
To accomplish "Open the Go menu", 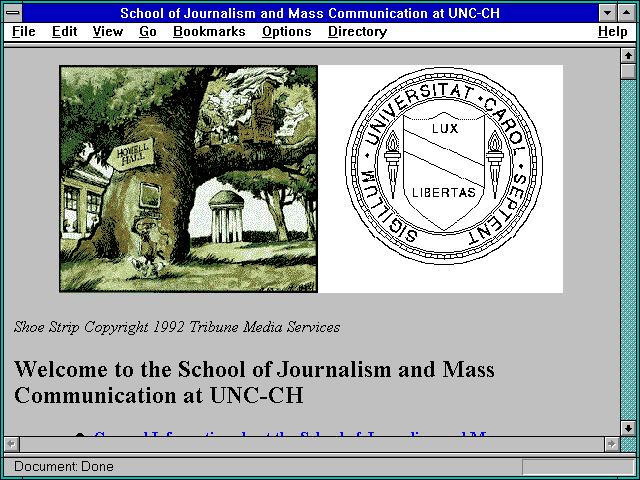I will coord(148,32).
